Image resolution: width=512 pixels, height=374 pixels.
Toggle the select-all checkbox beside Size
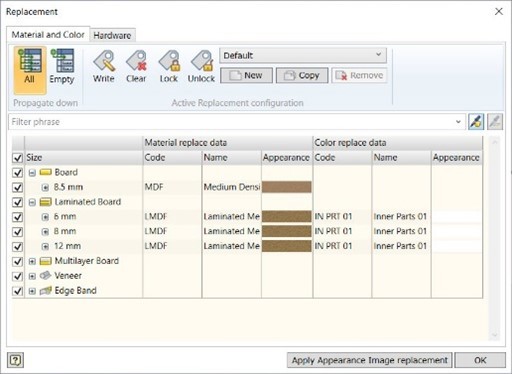[x=17, y=158]
